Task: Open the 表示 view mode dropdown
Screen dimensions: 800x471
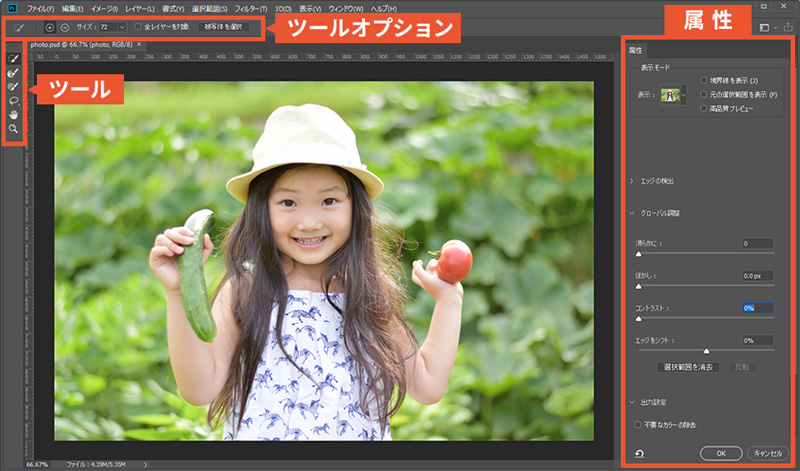Action: tap(684, 95)
